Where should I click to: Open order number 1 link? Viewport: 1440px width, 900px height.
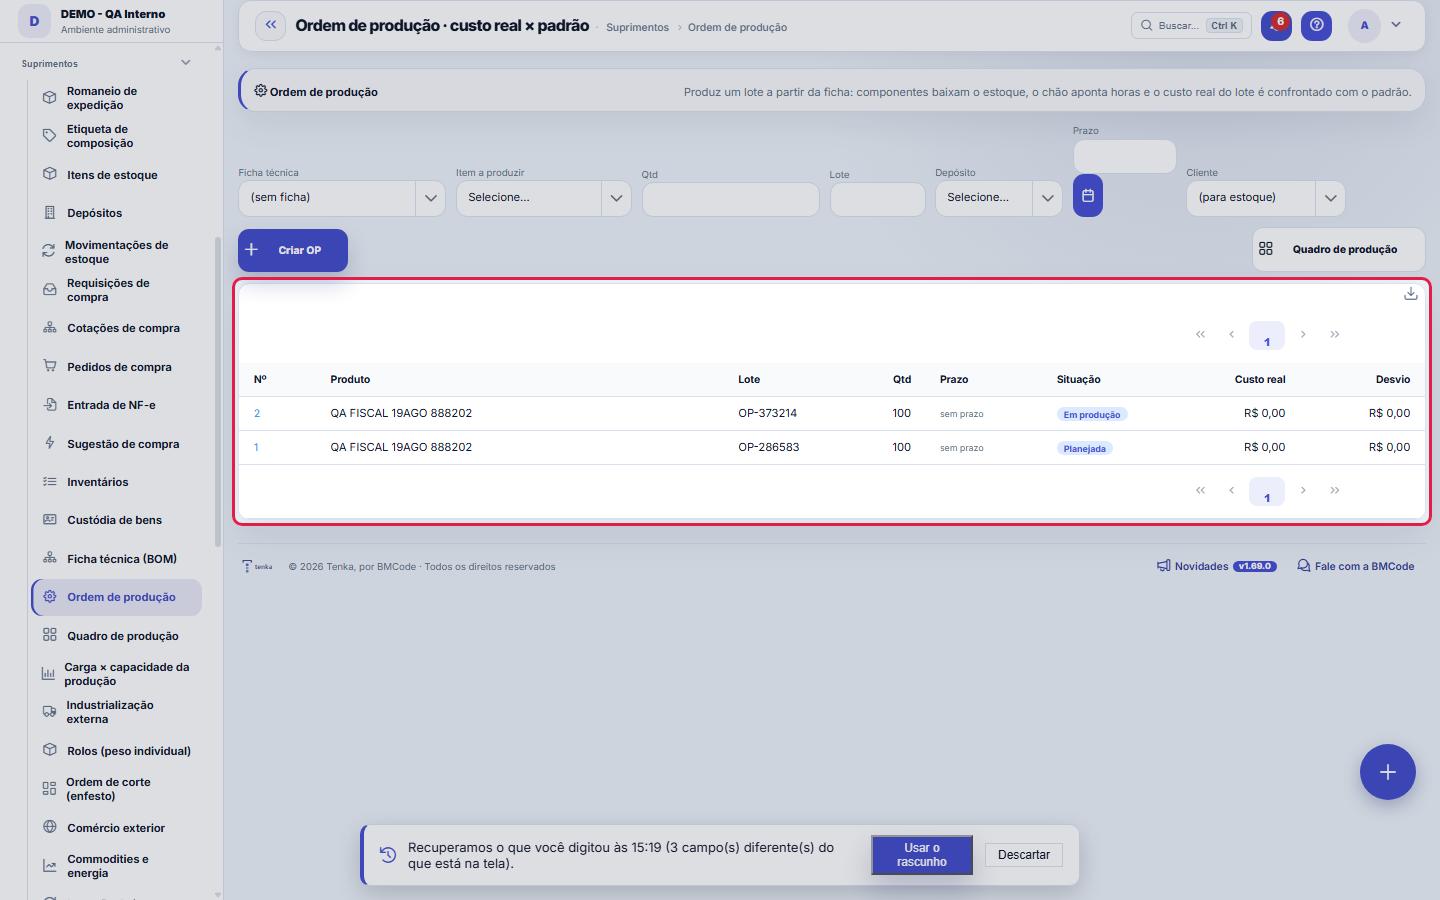[256, 448]
